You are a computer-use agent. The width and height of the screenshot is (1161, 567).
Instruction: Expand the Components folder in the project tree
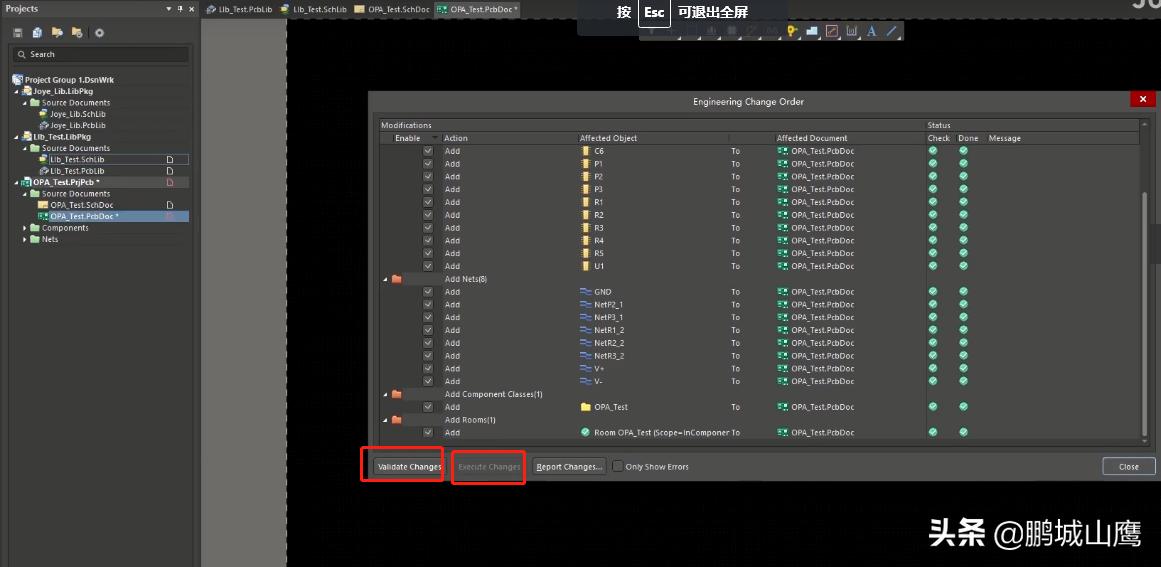point(24,228)
